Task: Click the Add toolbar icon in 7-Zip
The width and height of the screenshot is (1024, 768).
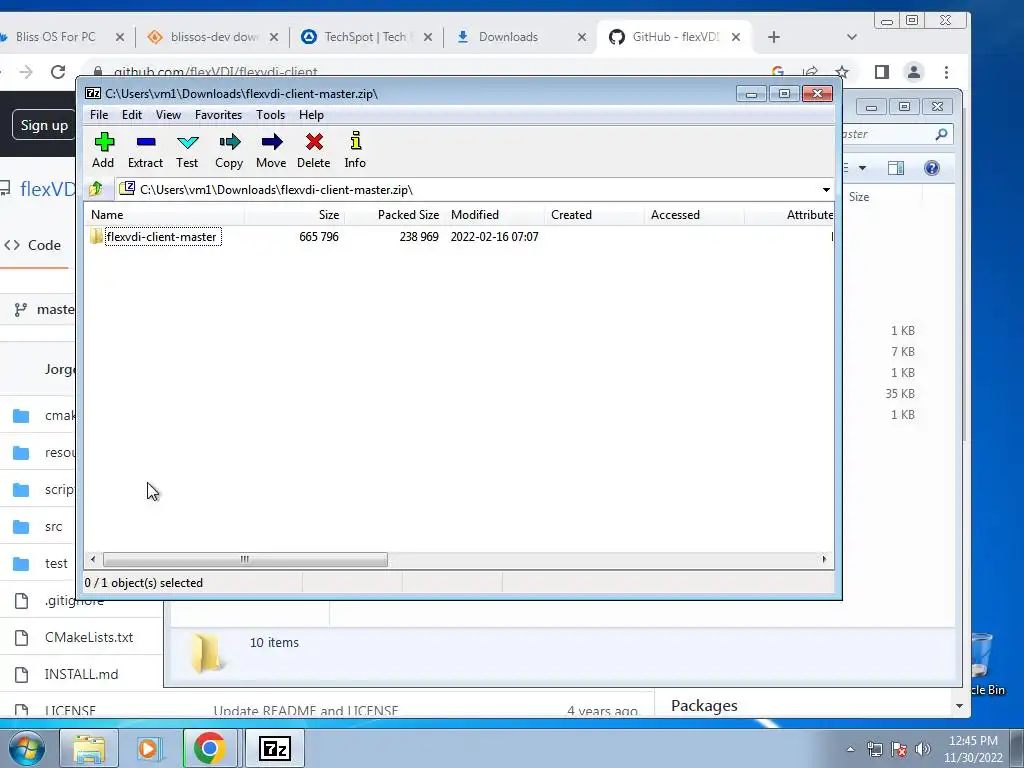Action: click(x=103, y=151)
